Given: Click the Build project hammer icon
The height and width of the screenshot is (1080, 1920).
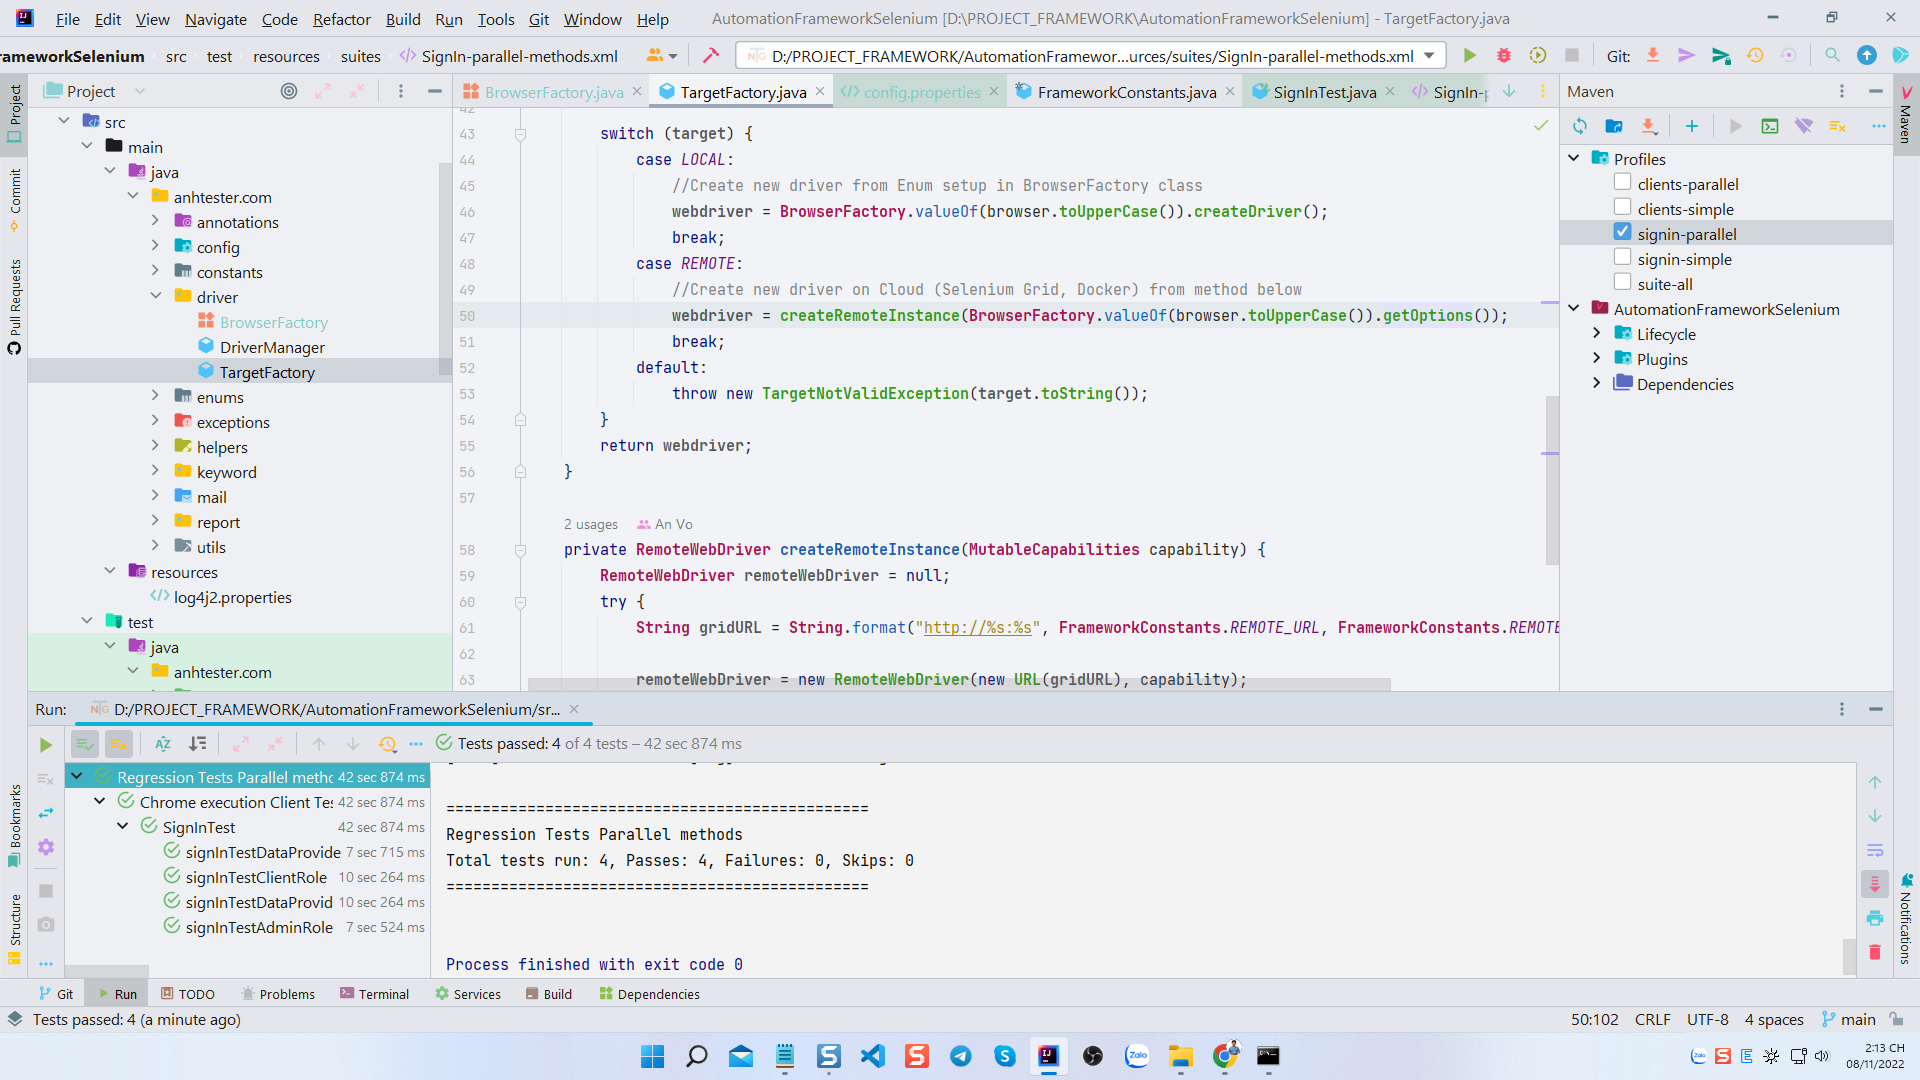Looking at the screenshot, I should 711,56.
